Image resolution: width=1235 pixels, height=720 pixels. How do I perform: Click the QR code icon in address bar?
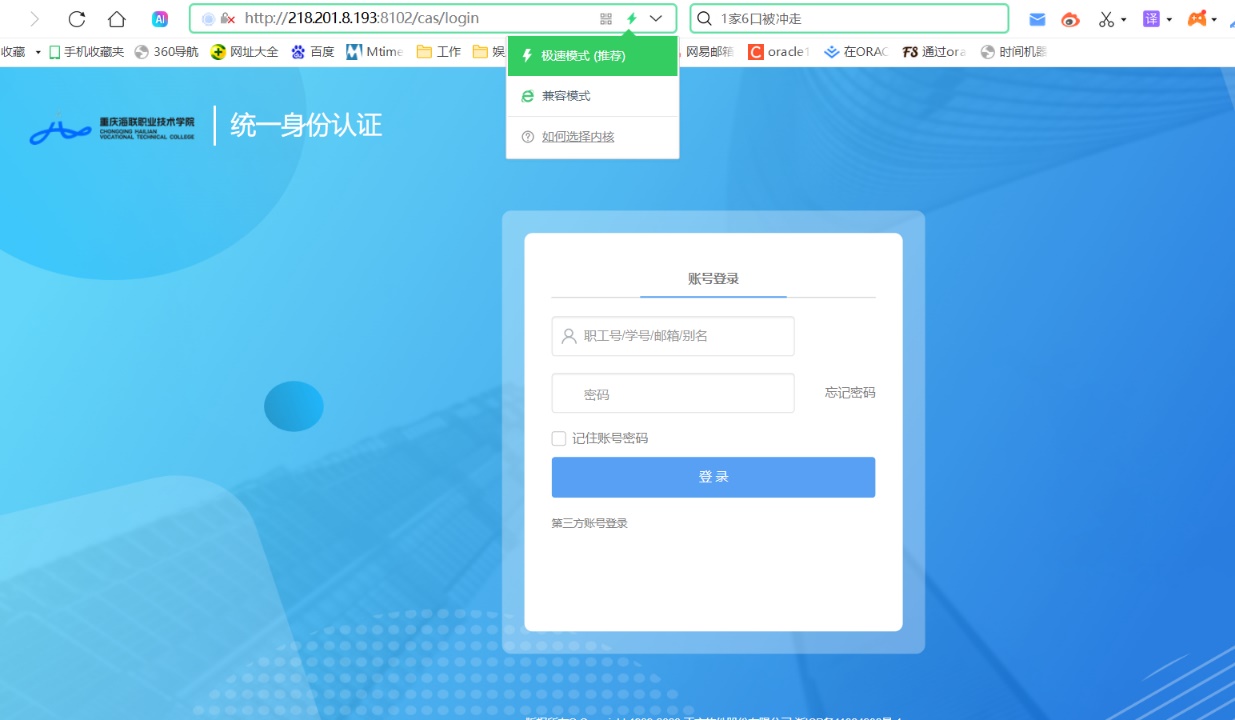pyautogui.click(x=606, y=19)
